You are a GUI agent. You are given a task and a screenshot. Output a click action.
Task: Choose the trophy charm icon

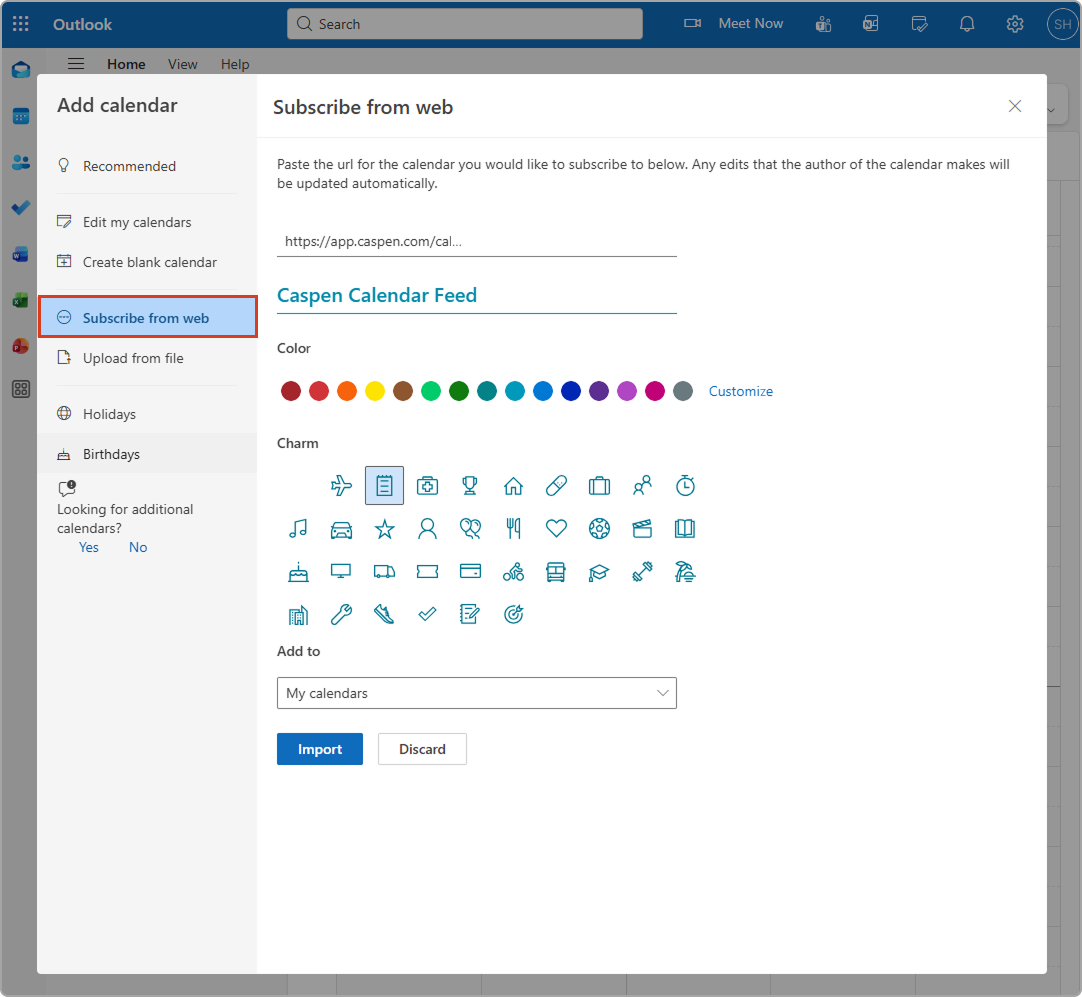470,486
